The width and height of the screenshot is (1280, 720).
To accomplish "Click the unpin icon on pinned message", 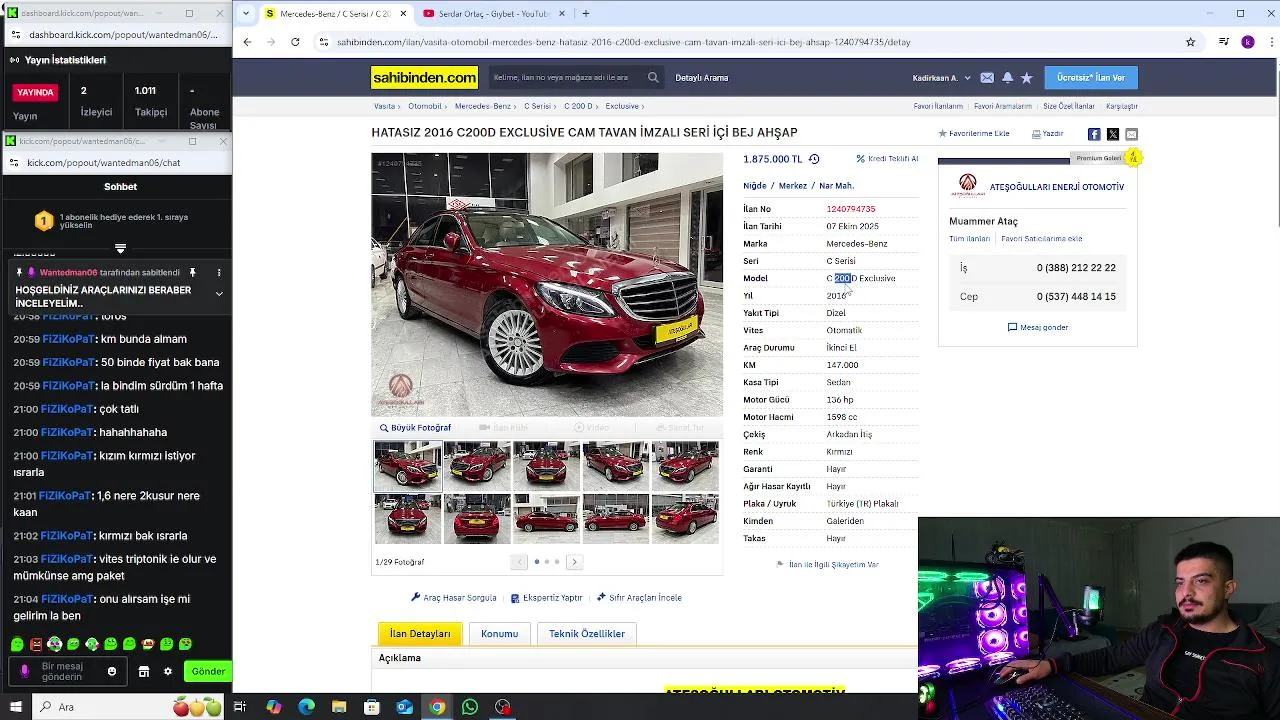I will [x=192, y=273].
